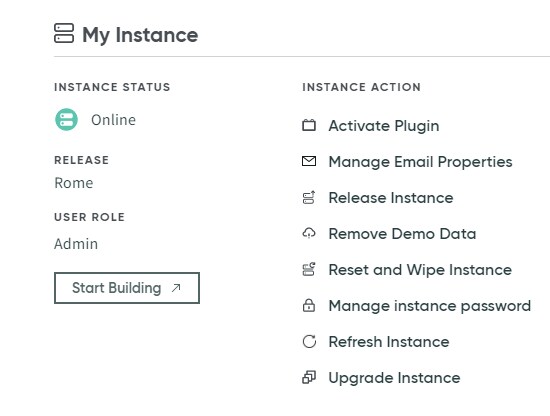Click the Release Instance server icon
This screenshot has height=416, width=550.
tap(309, 197)
